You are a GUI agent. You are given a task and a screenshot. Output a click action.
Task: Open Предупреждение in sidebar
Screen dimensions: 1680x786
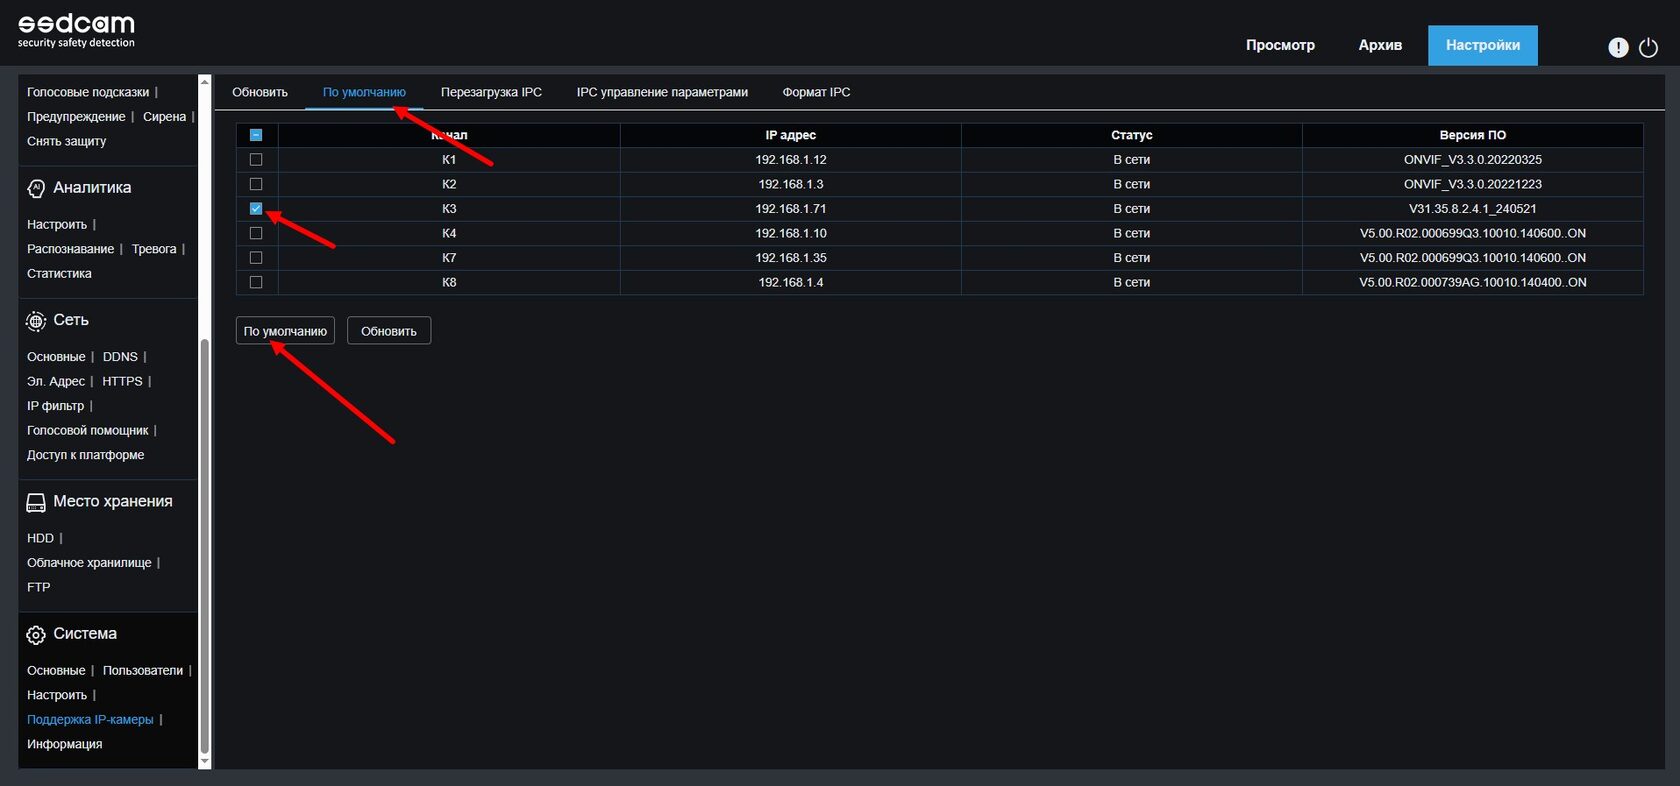76,117
